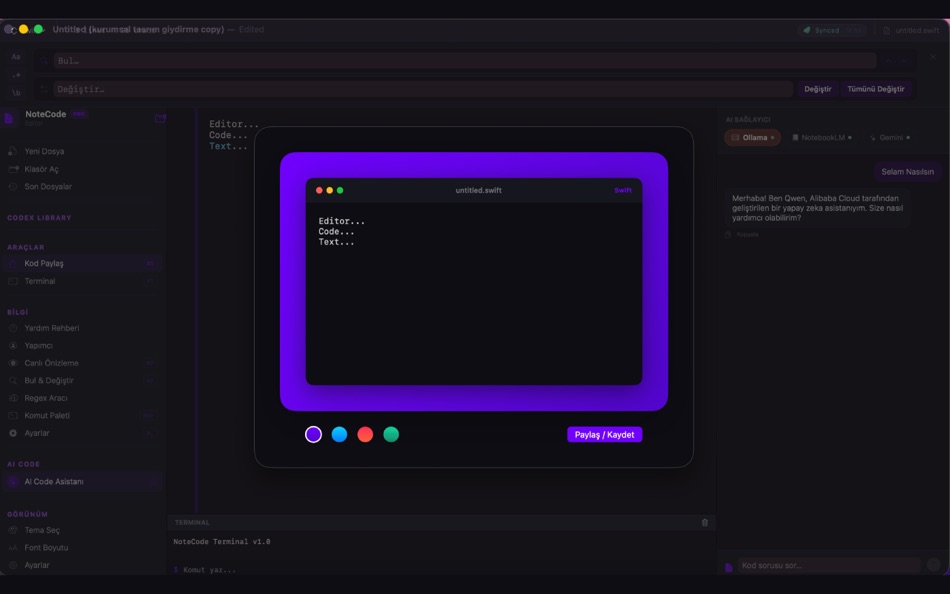Open Ayarlar under Görünüm section
This screenshot has height=594, width=950.
(82, 566)
